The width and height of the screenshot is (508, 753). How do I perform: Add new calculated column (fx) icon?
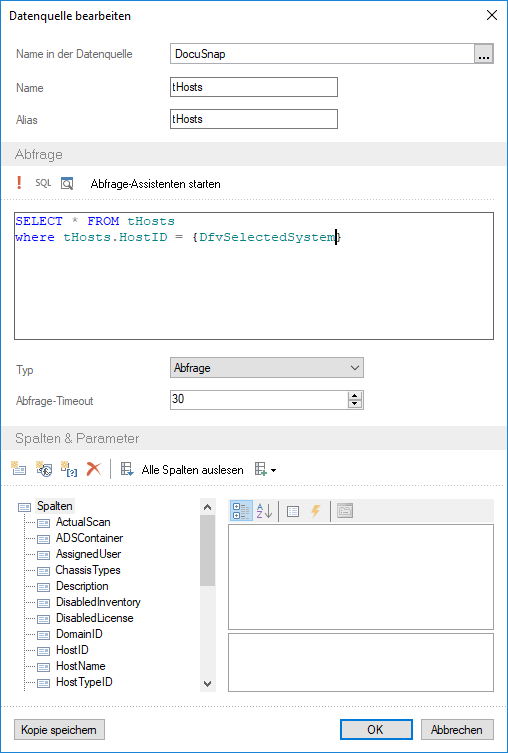point(44,469)
